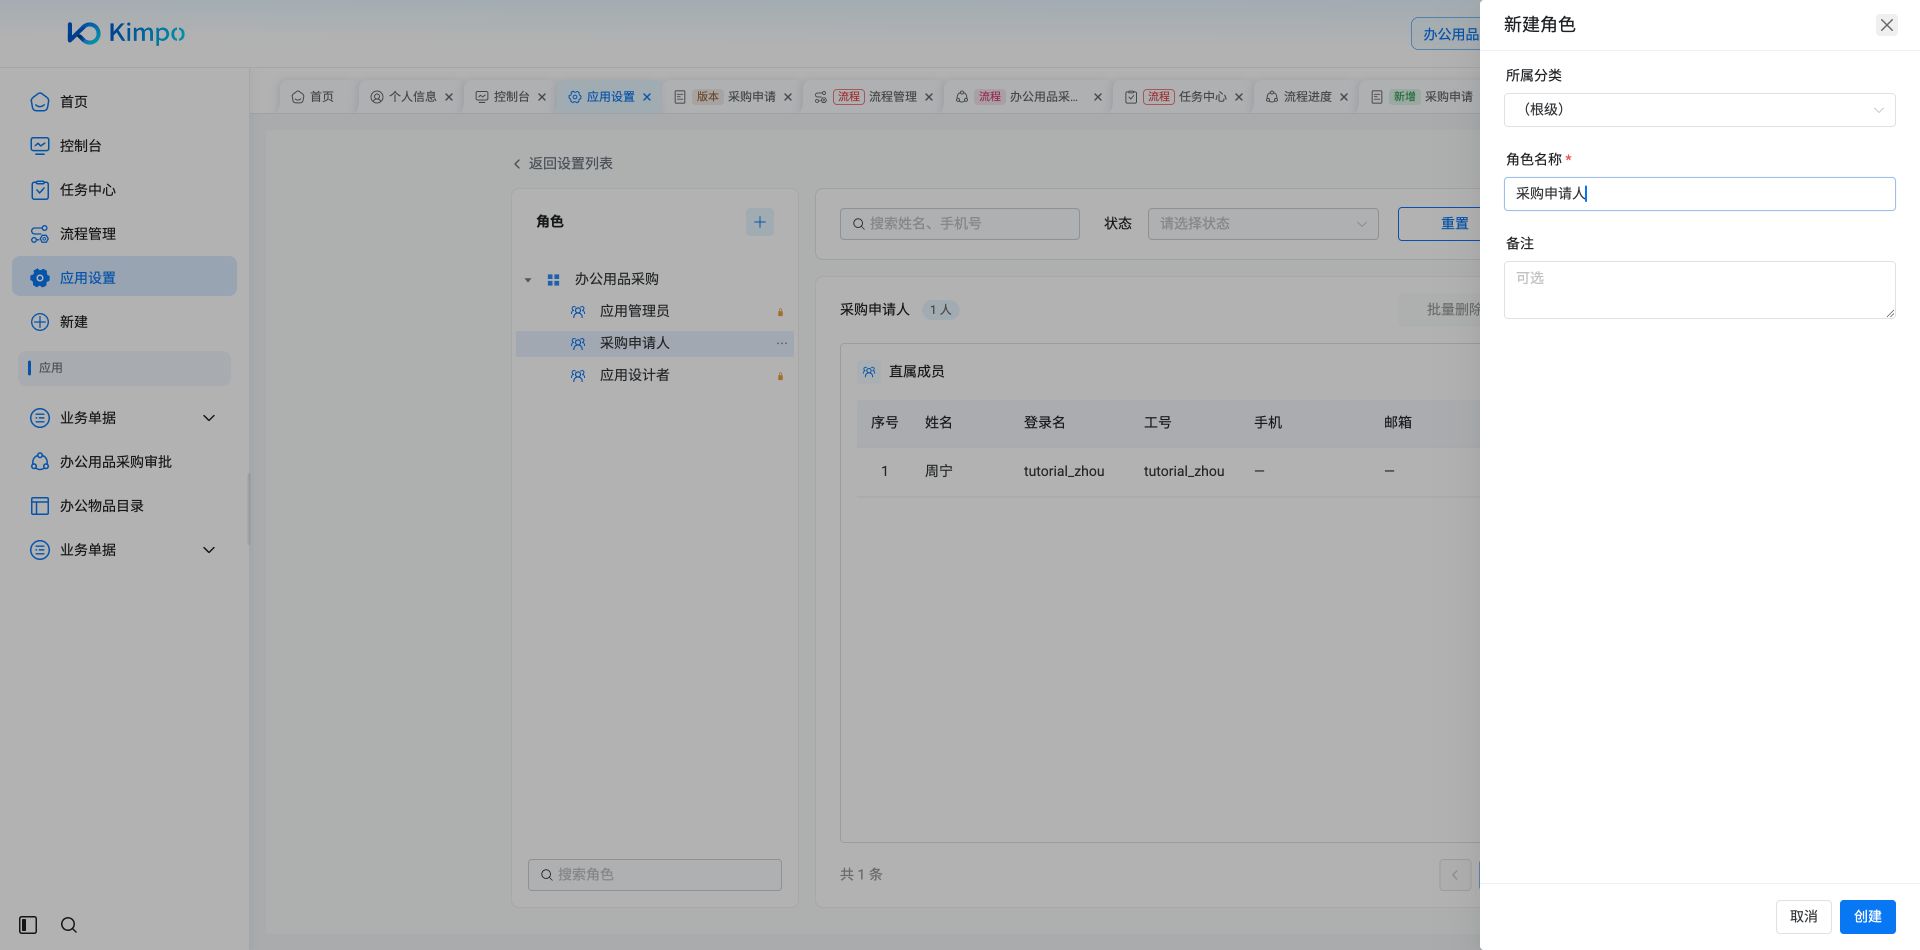
Task: Click the previous page arrow
Action: [x=1455, y=875]
